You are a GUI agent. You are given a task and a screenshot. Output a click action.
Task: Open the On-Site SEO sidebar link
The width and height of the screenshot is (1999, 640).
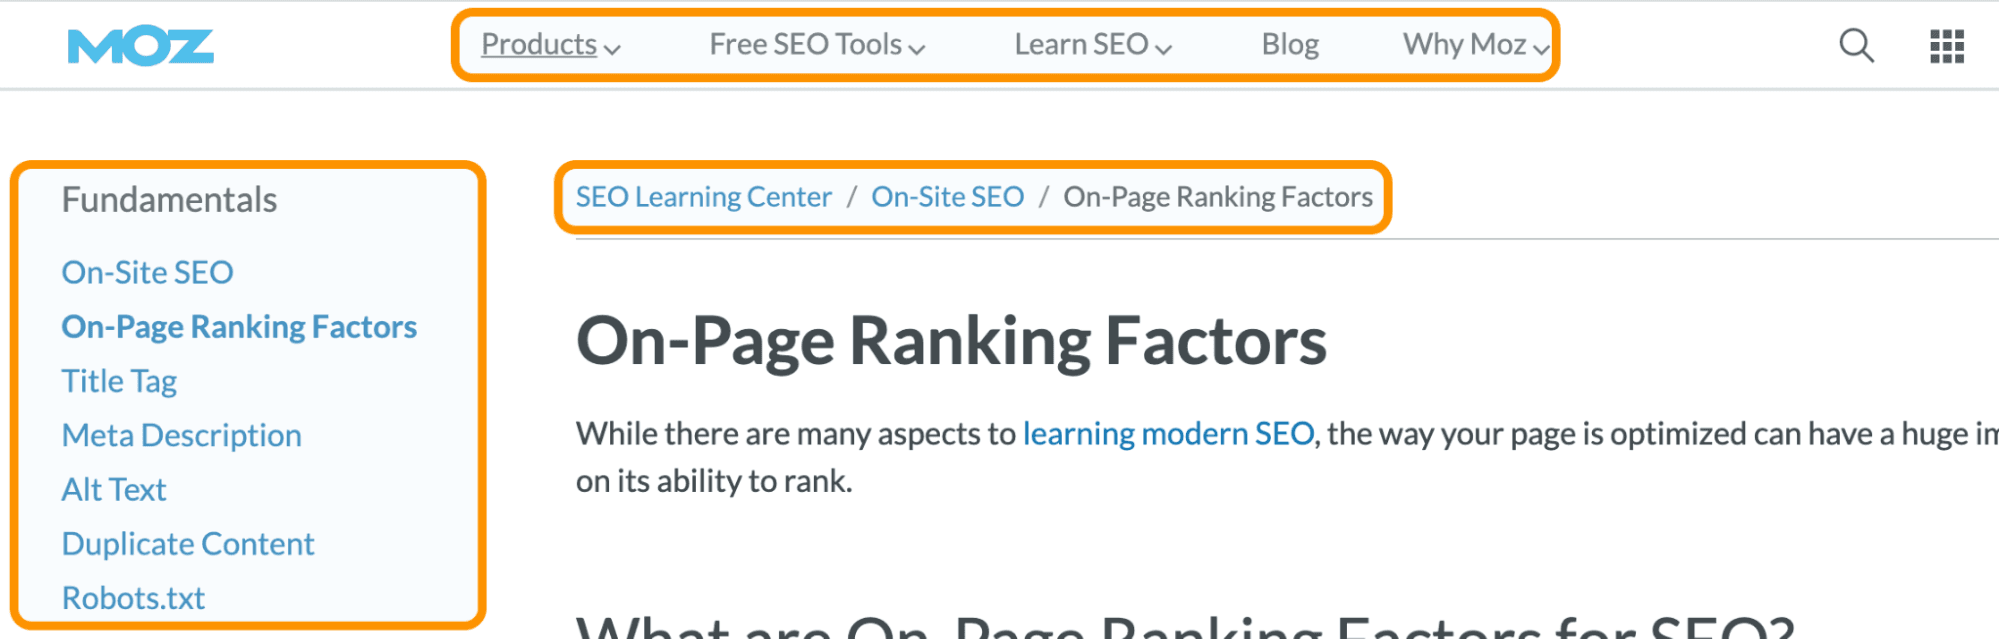147,271
